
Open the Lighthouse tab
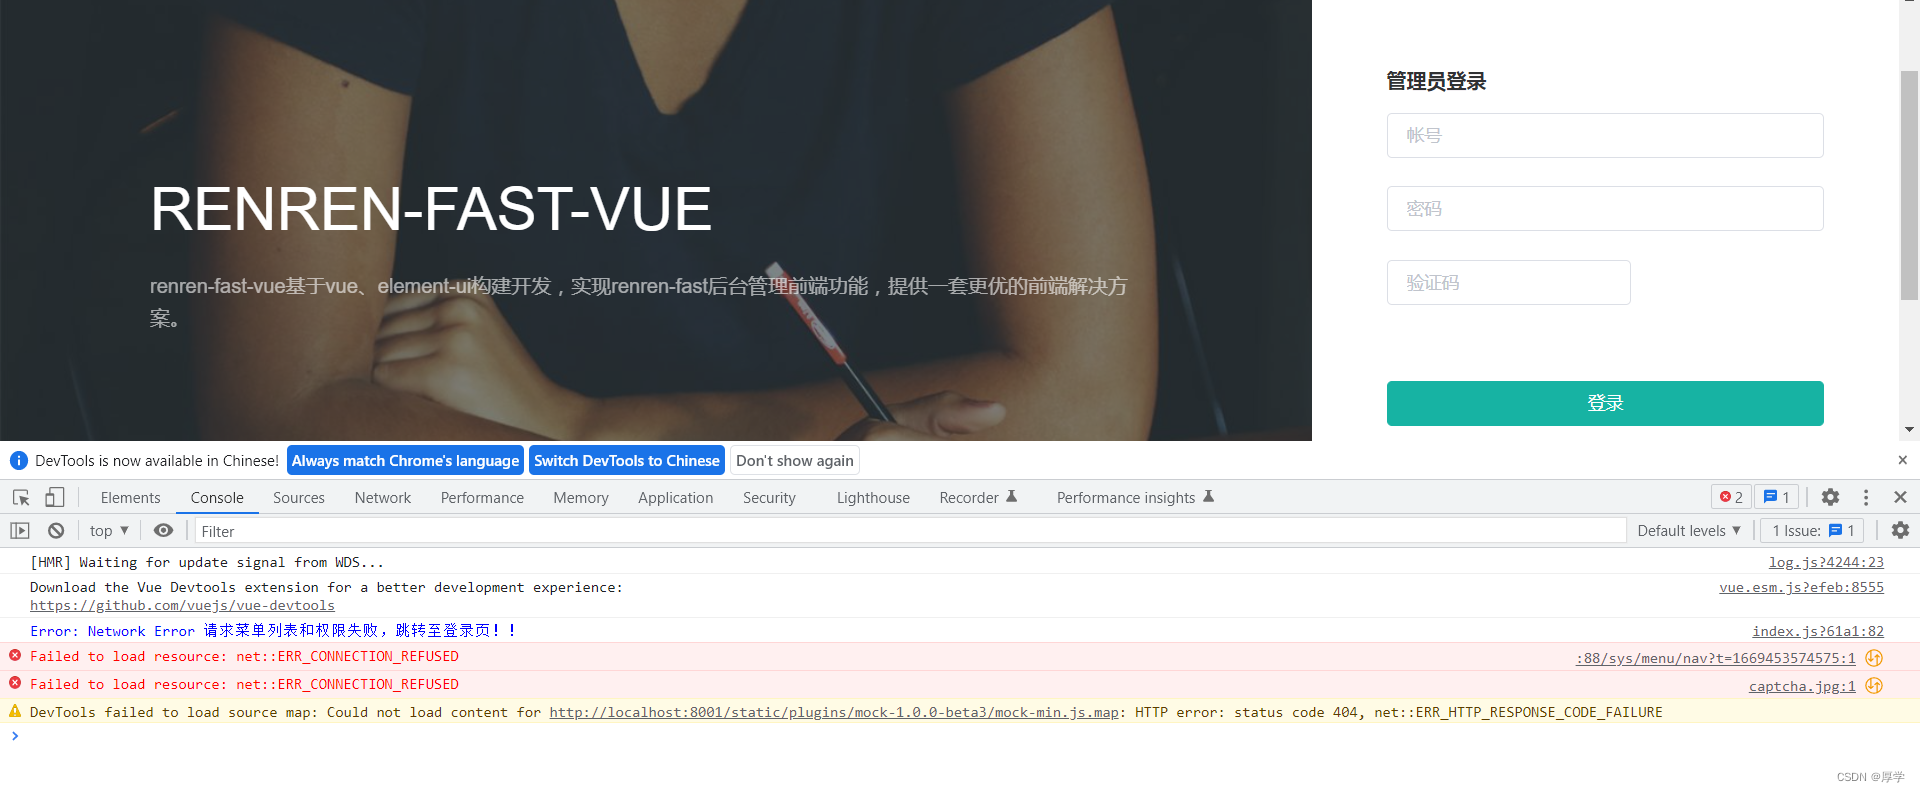click(873, 498)
